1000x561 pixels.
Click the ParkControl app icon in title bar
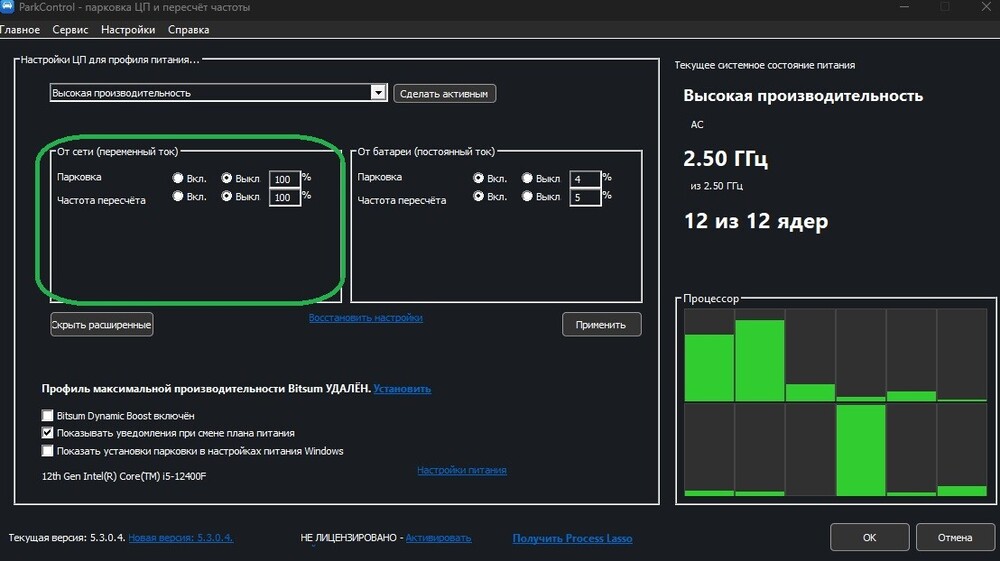click(6, 7)
